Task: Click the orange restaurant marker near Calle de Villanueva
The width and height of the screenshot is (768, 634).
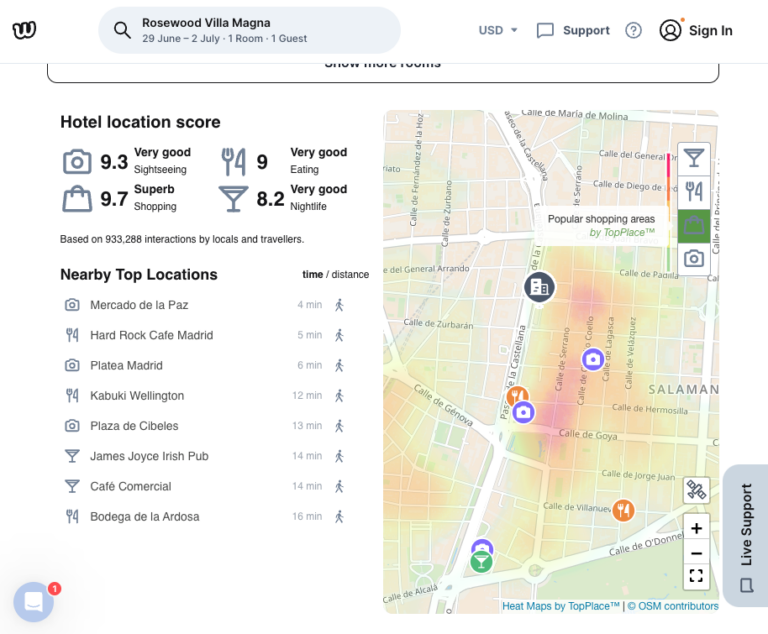Action: (x=623, y=511)
